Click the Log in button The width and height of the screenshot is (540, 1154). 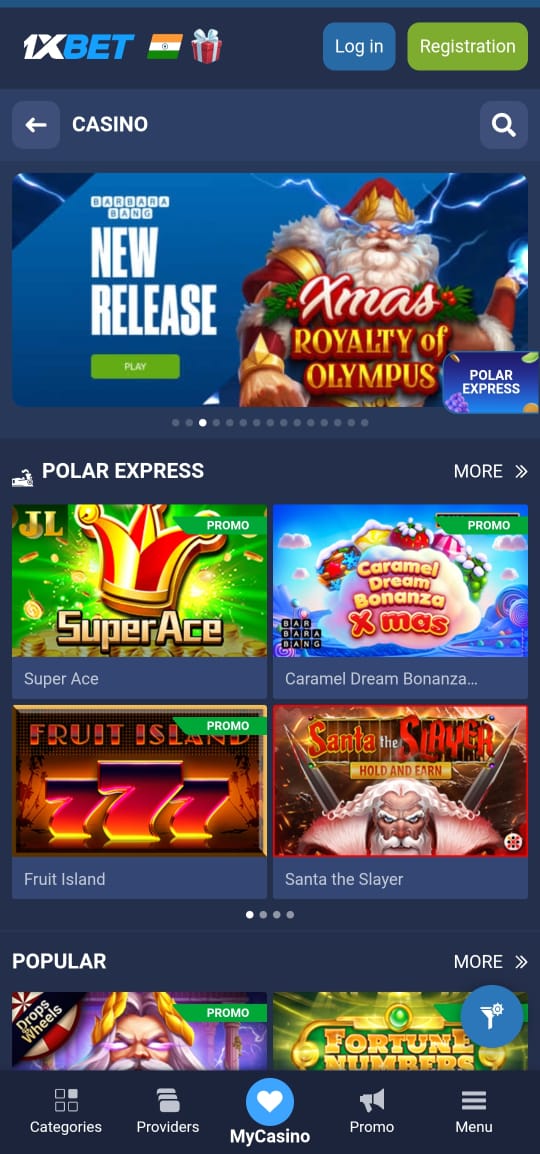coord(359,46)
